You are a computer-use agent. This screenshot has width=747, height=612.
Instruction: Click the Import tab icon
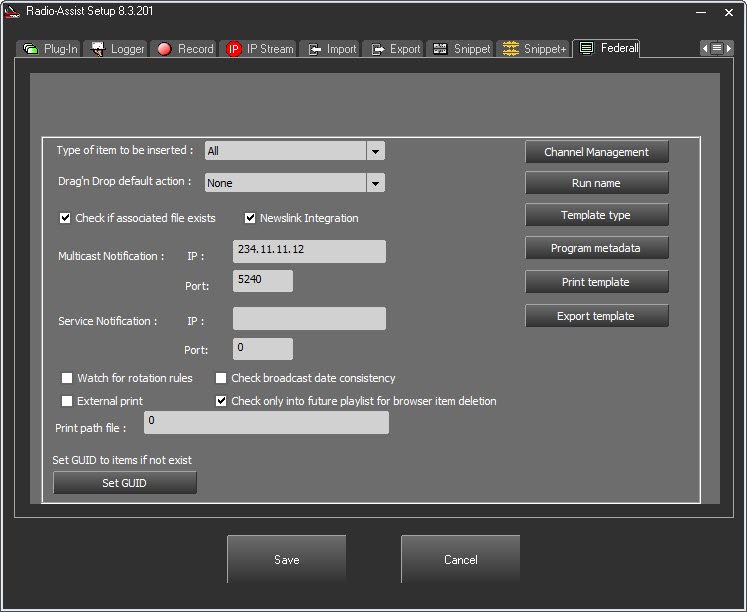click(314, 49)
